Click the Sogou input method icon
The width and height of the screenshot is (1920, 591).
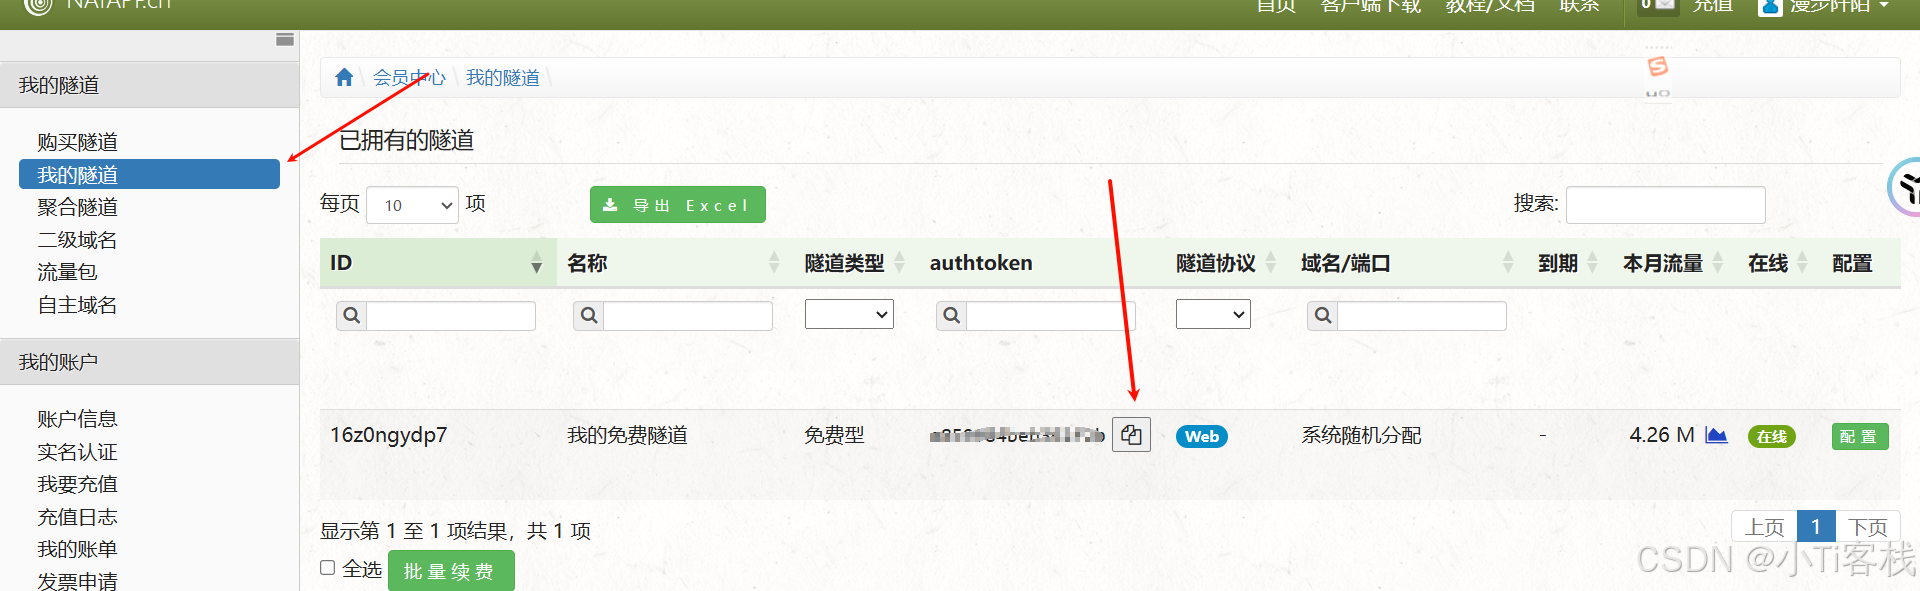tap(1658, 66)
